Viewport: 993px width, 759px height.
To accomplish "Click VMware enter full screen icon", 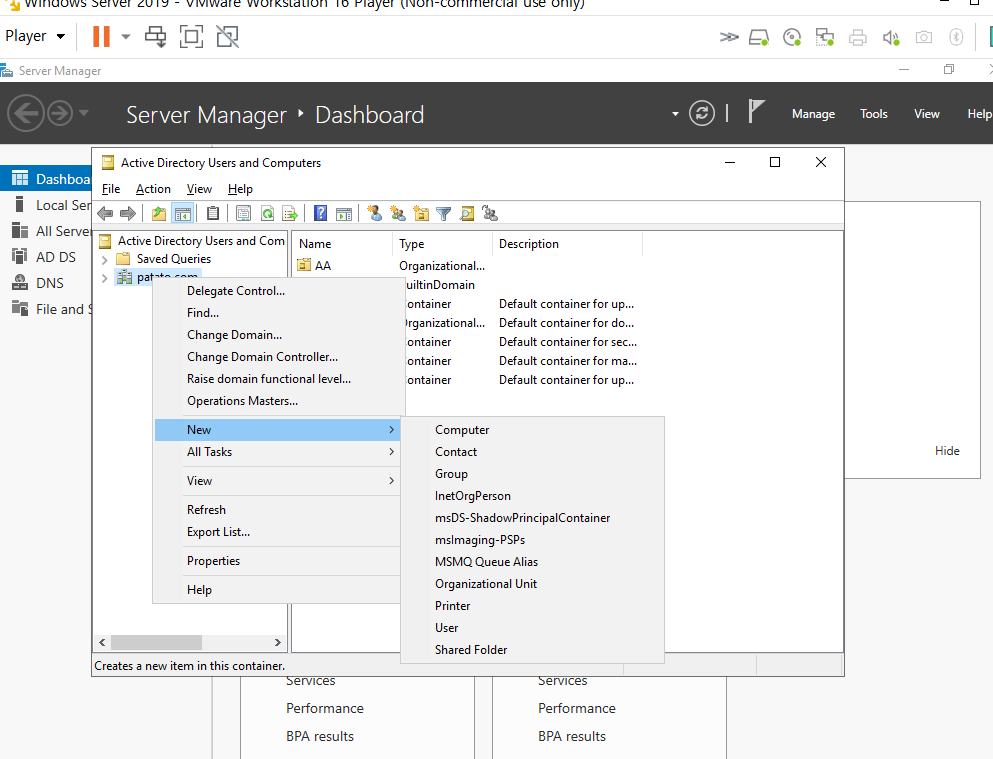I will coord(191,37).
